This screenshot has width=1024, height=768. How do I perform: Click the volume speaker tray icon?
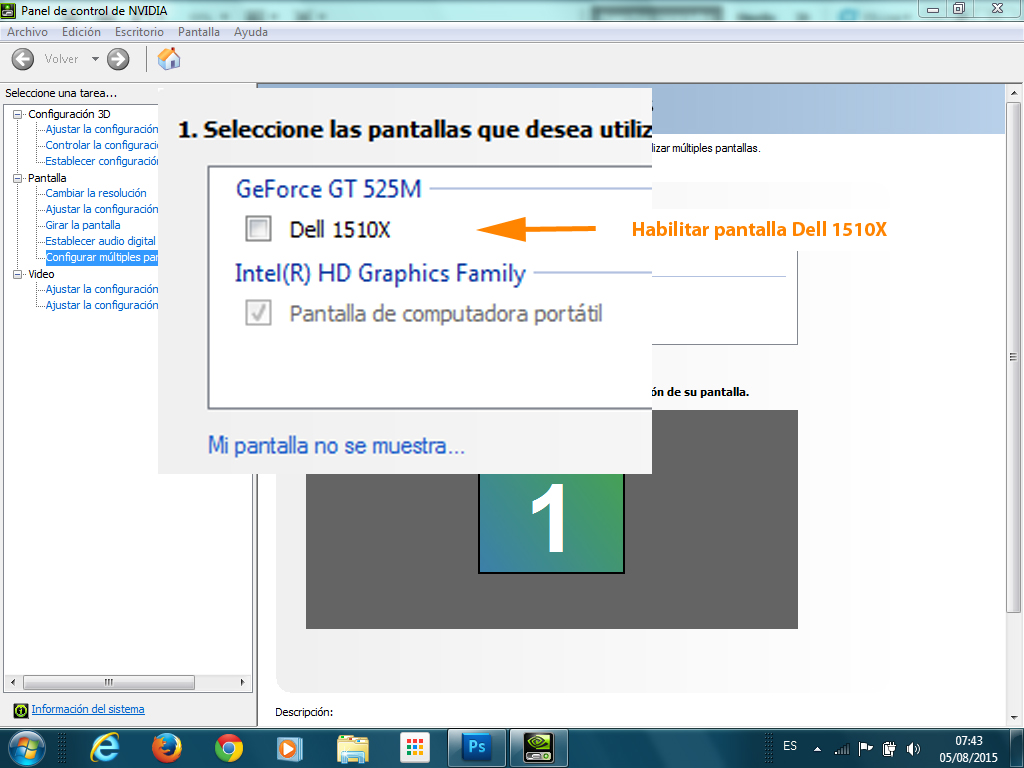click(913, 749)
